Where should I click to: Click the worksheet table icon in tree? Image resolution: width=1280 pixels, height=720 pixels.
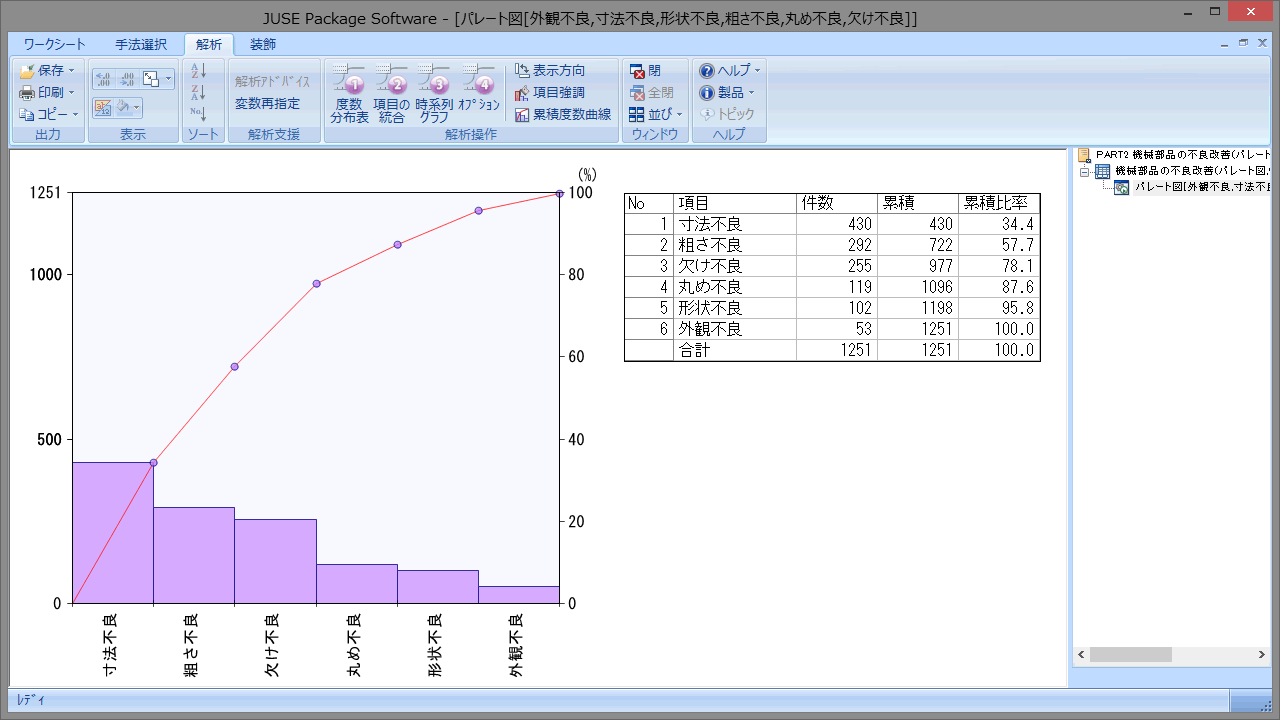(x=1103, y=171)
